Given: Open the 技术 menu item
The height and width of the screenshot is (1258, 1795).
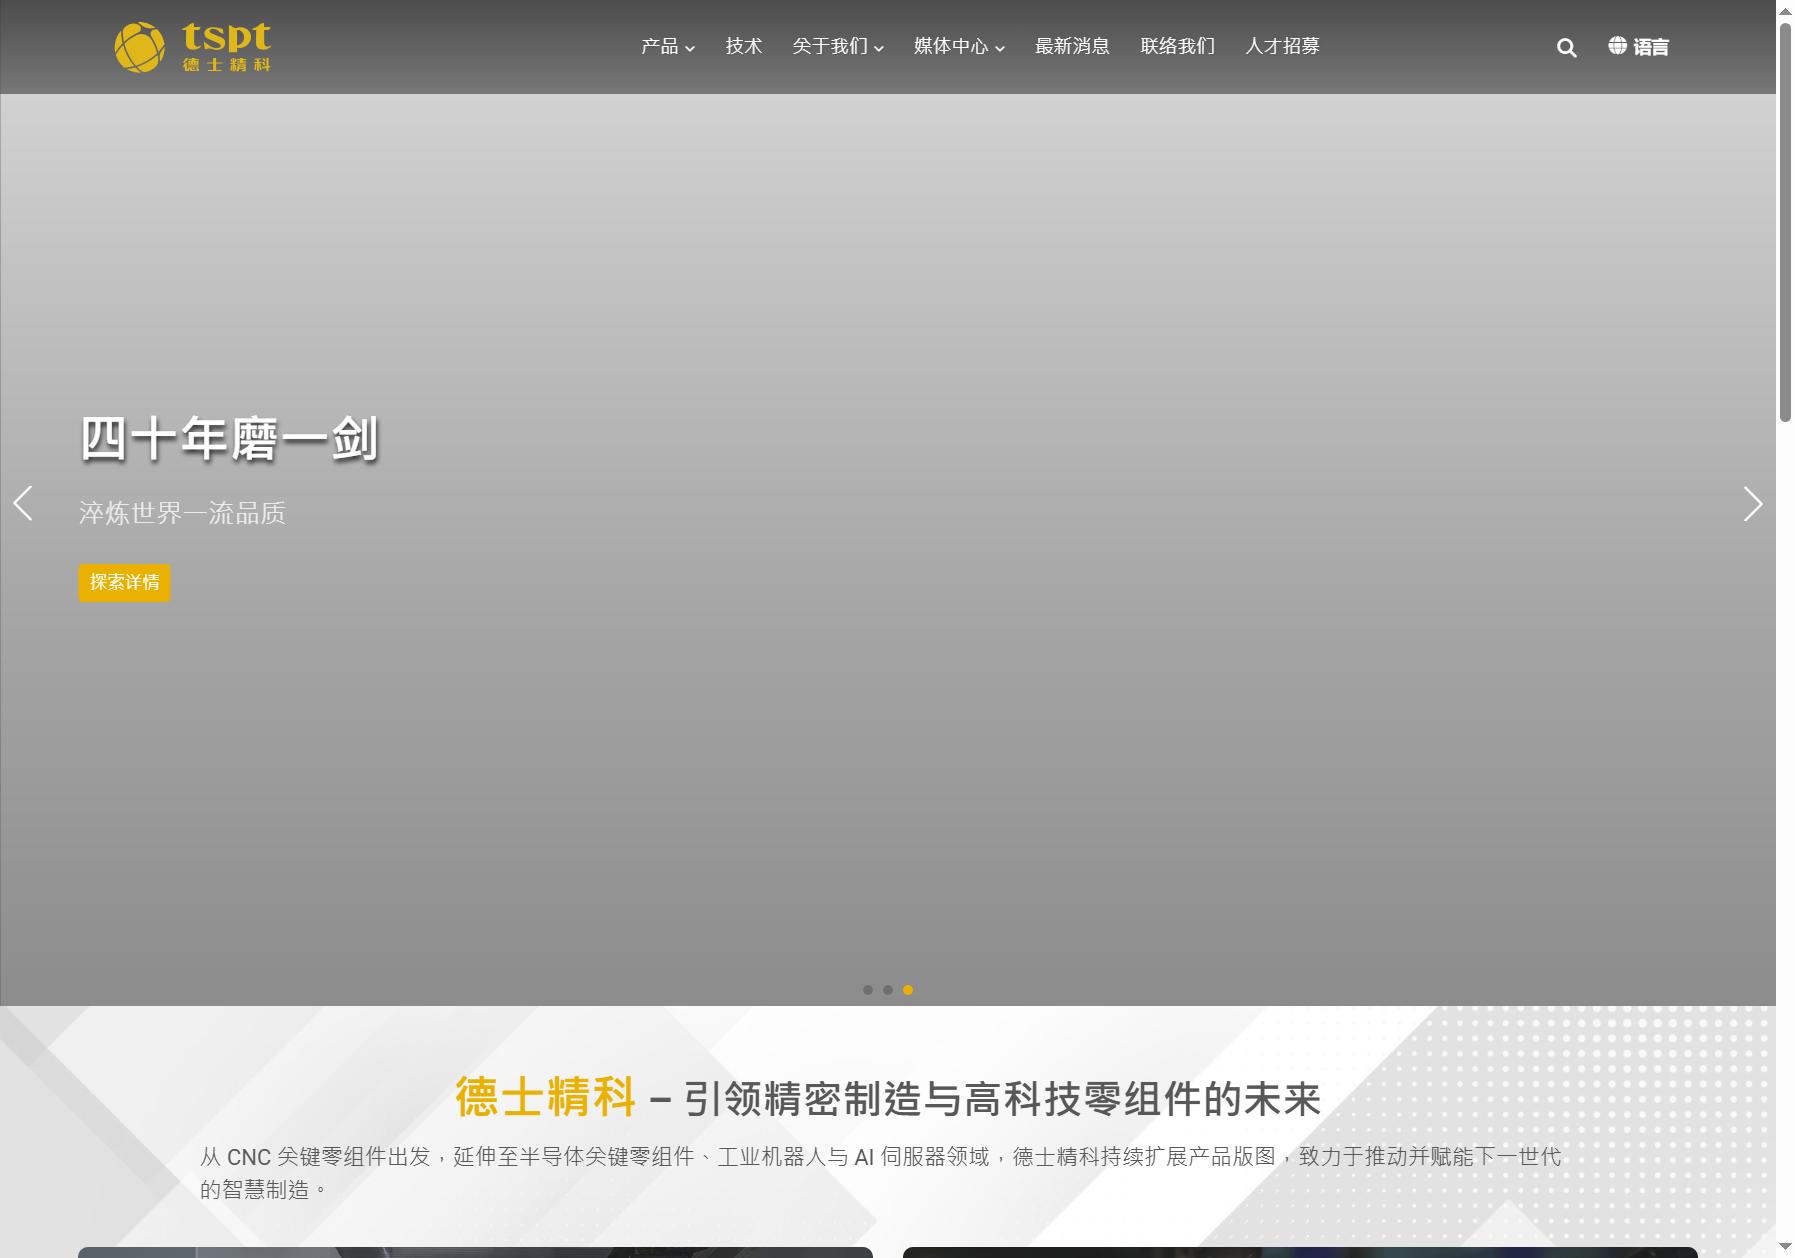Looking at the screenshot, I should (744, 46).
